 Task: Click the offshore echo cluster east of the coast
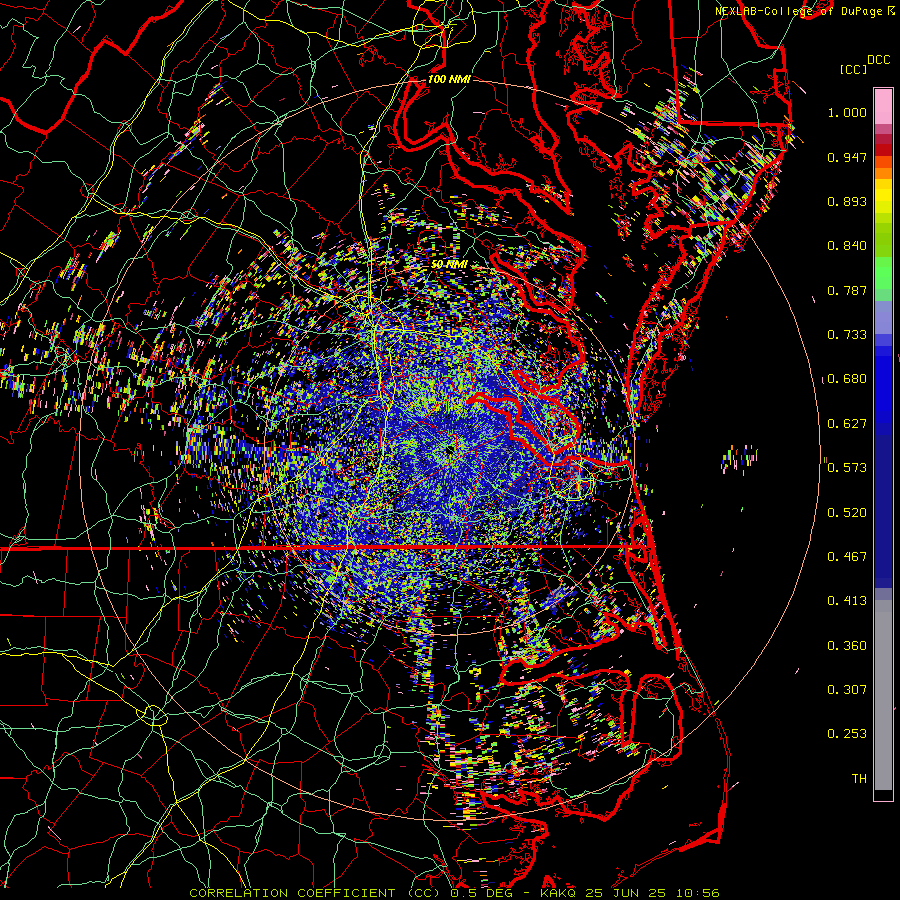(x=739, y=459)
